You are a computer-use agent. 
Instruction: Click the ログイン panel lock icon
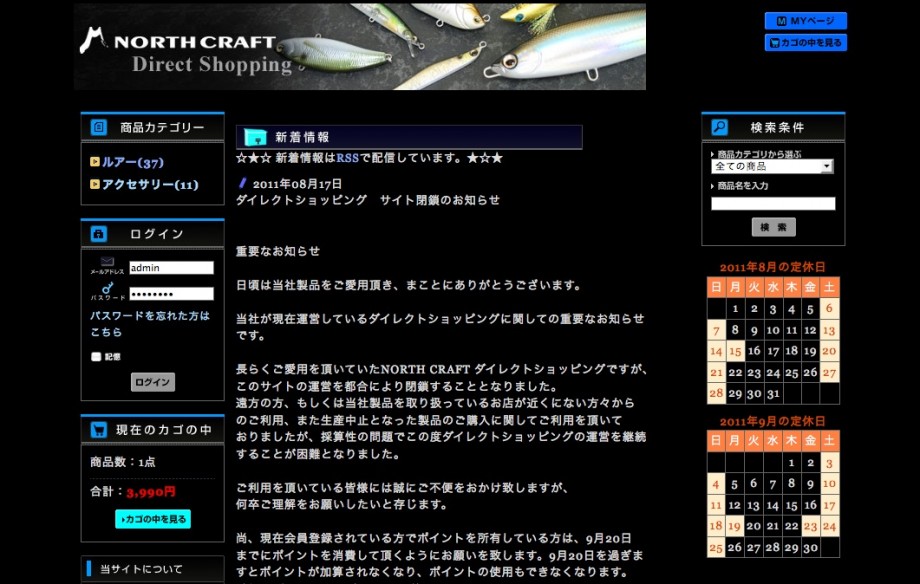click(99, 234)
